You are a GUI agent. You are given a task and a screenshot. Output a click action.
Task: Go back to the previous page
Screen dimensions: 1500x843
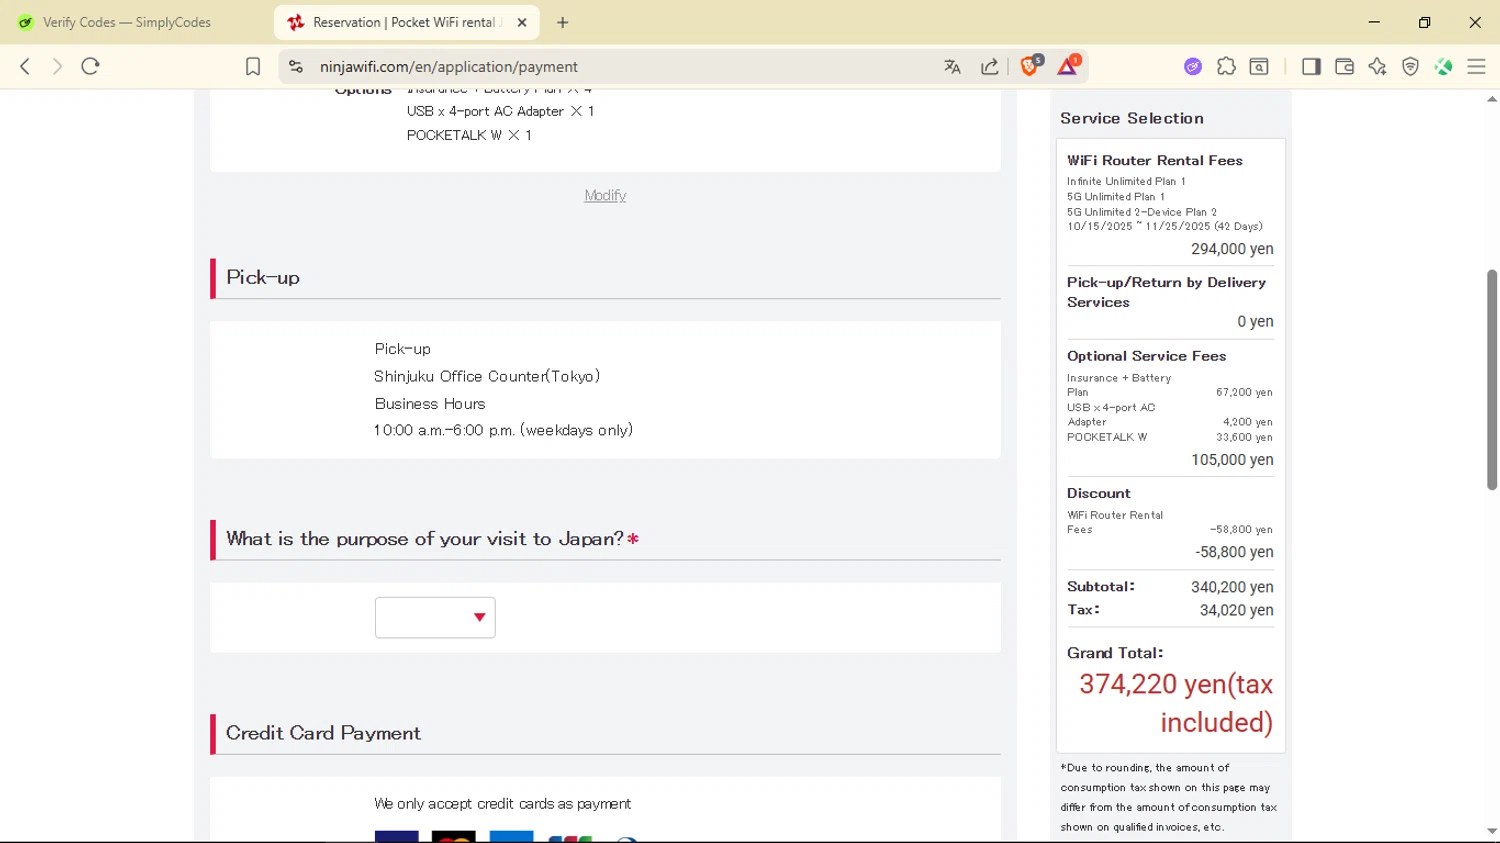pyautogui.click(x=25, y=67)
